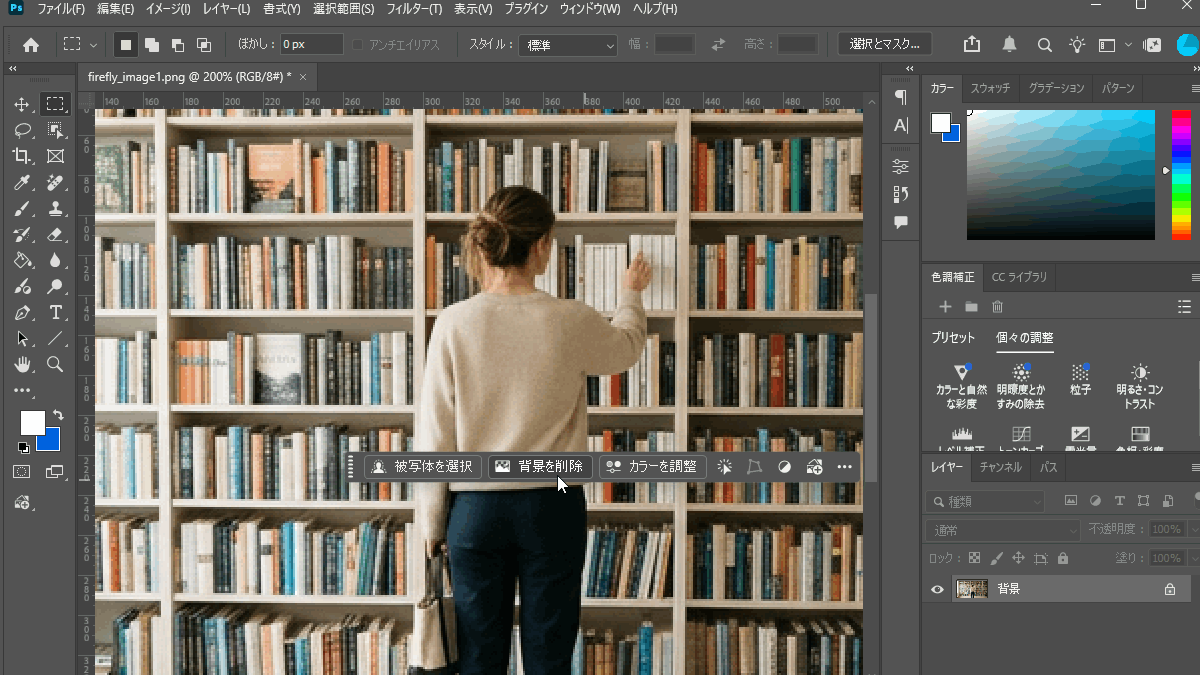This screenshot has height=675, width=1200.
Task: Reset default foreground and background colors
Action: point(23,447)
